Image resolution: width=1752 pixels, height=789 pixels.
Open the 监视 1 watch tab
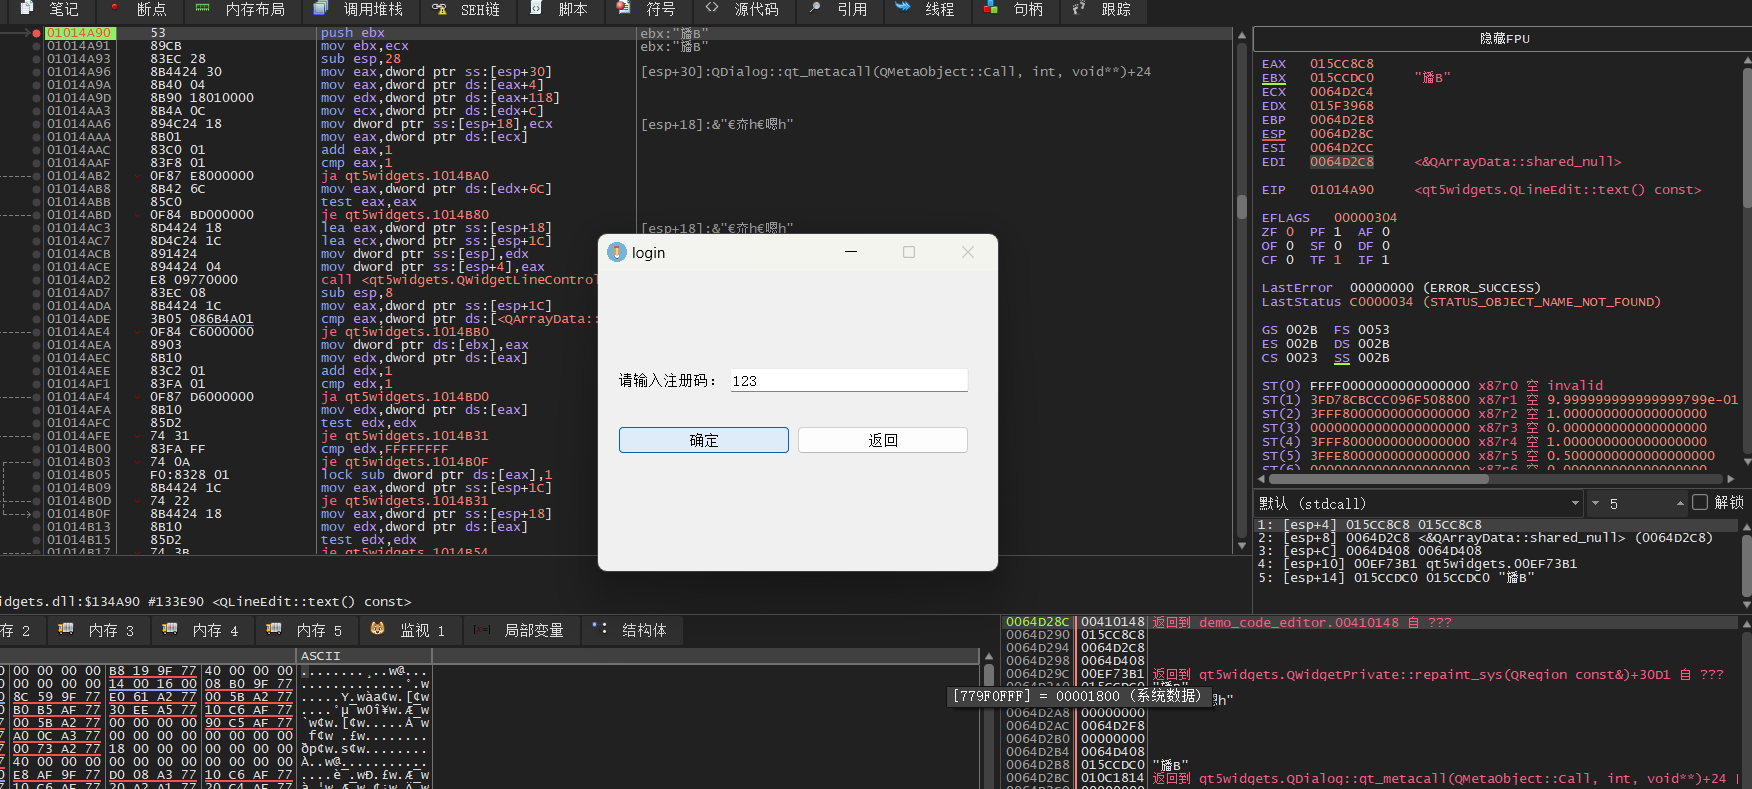point(410,630)
